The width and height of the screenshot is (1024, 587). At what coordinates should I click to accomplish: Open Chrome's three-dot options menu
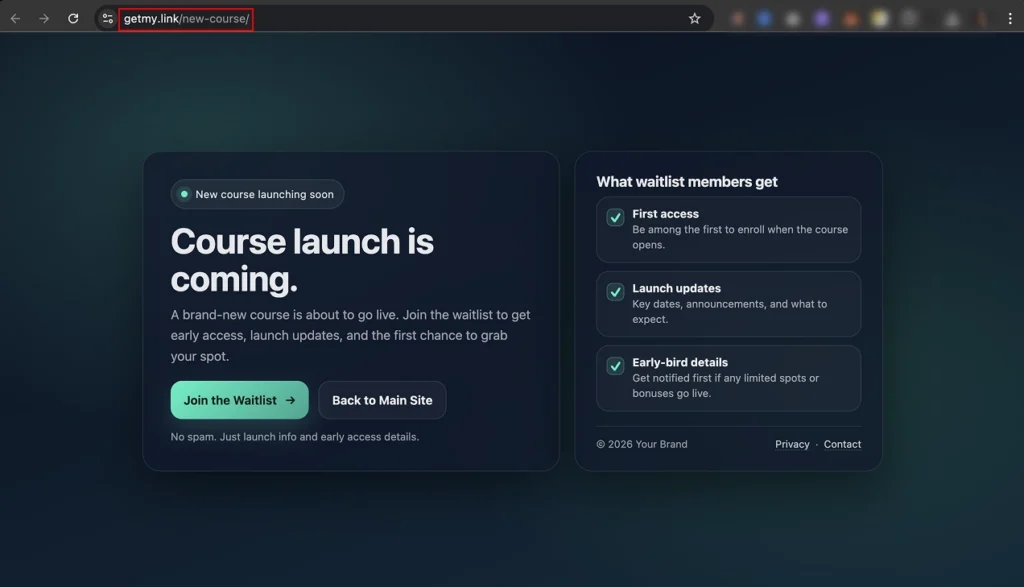[1011, 17]
